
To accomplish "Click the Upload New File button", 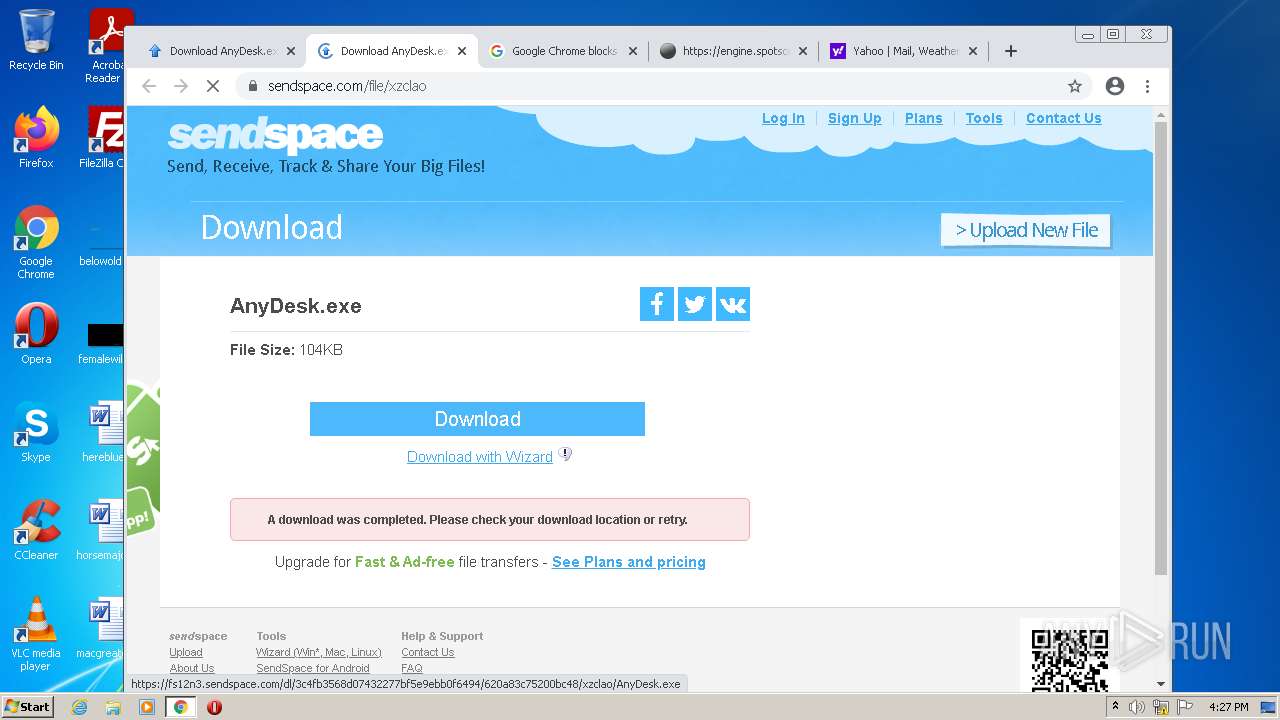I will coord(1026,230).
